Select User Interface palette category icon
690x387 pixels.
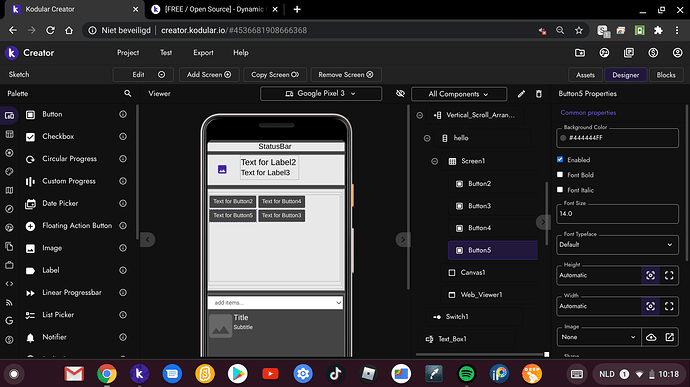click(9, 115)
